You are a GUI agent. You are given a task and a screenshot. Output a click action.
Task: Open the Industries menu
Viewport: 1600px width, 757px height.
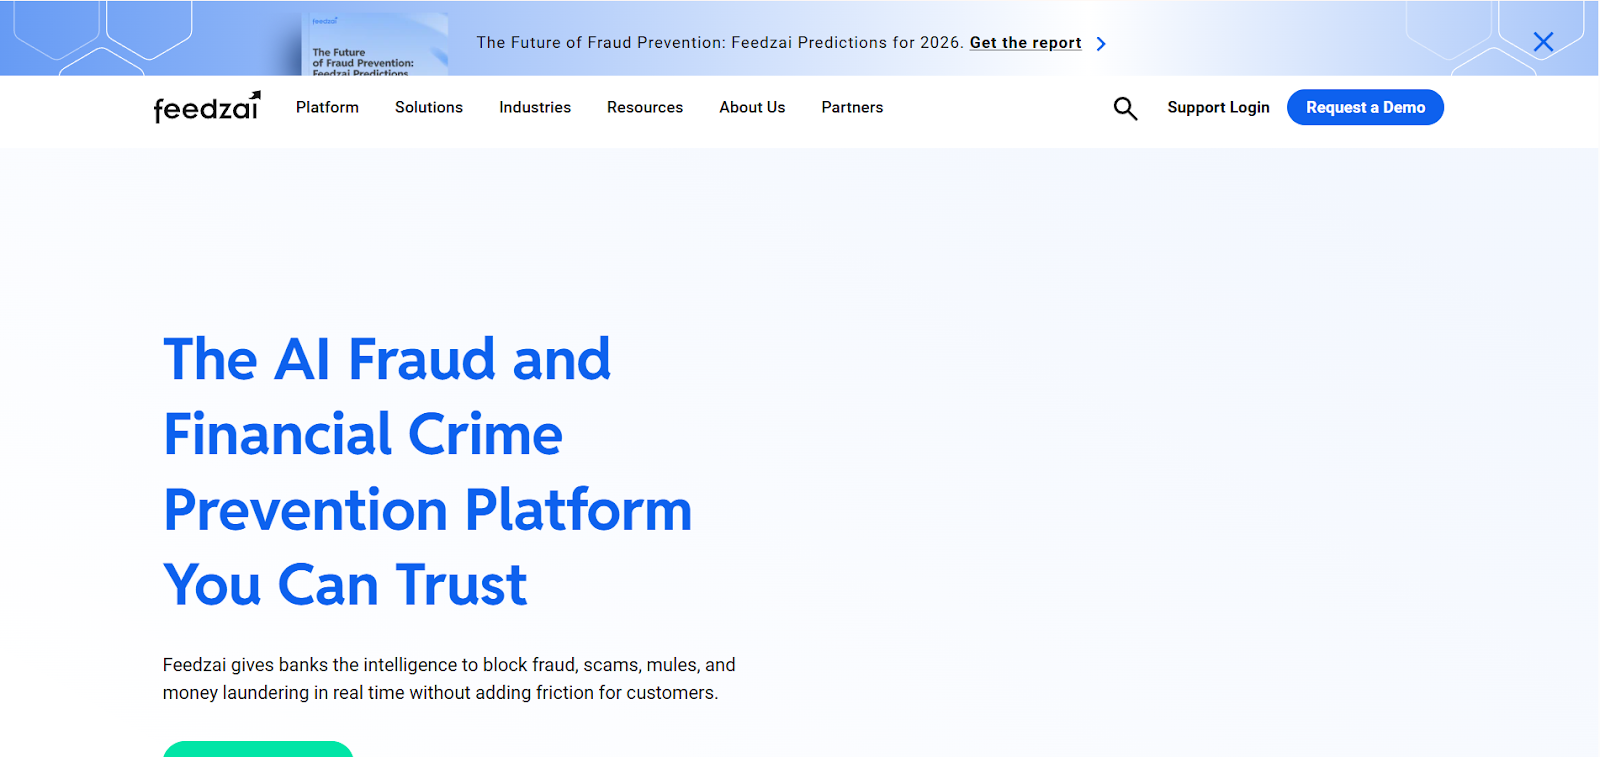535,107
